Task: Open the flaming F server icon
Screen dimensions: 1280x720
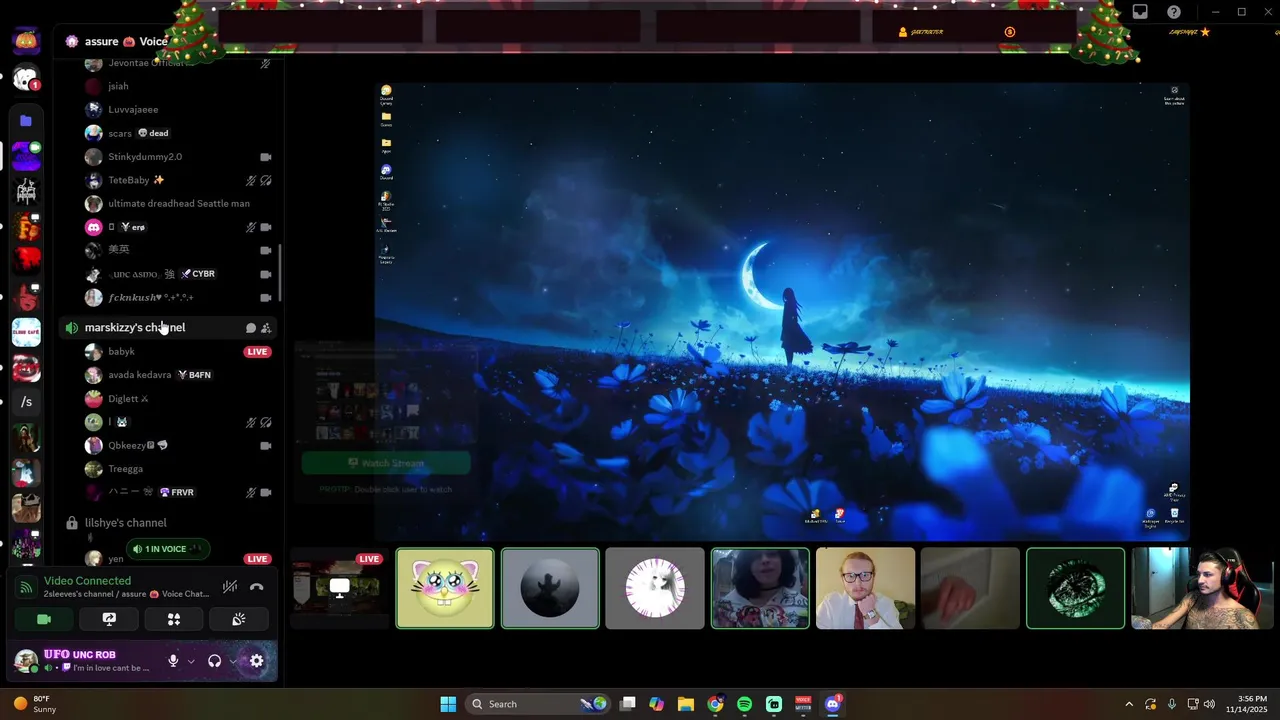Action: pos(26,227)
